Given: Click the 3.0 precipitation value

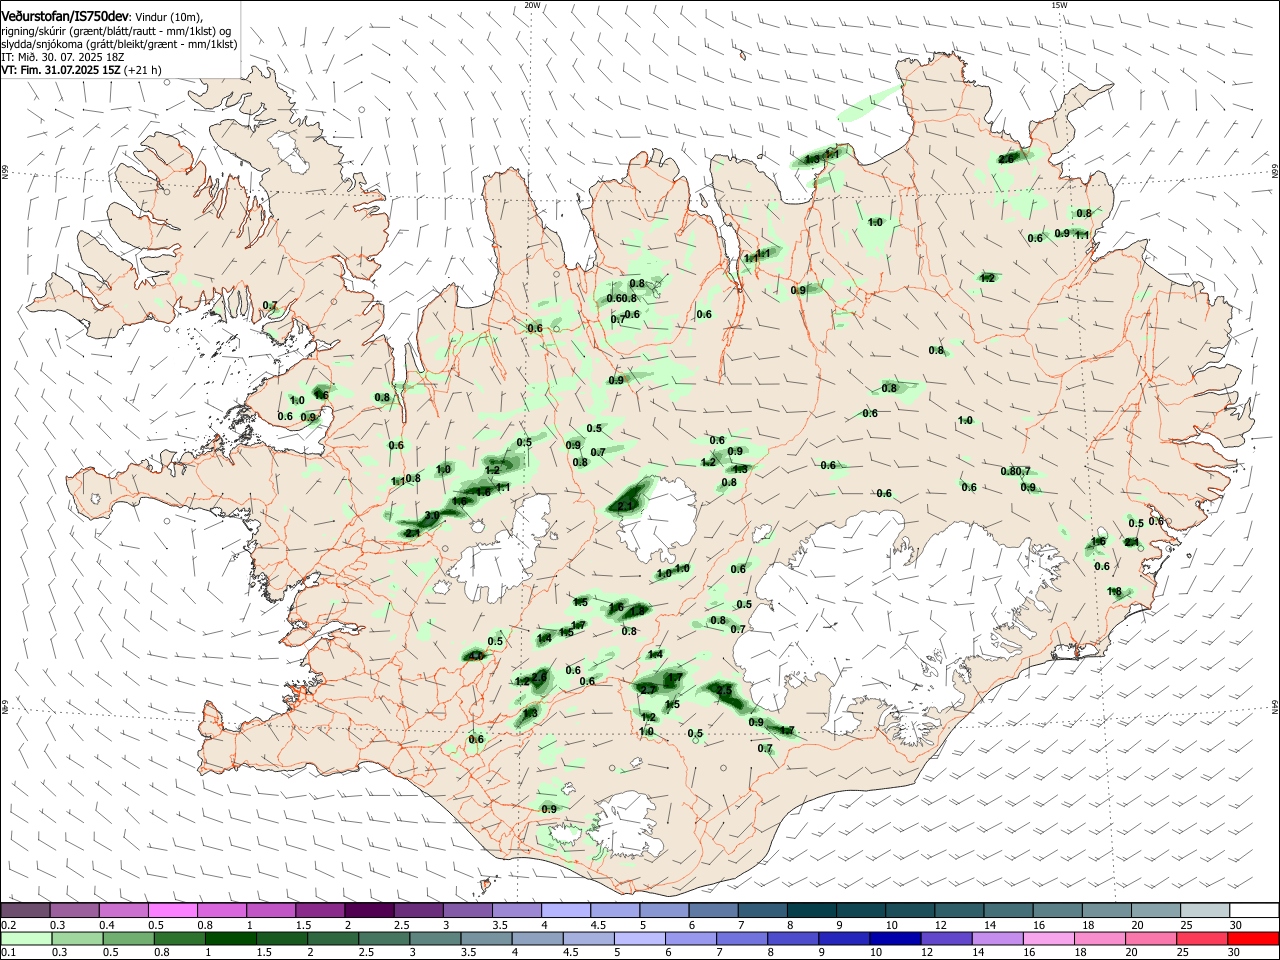Looking at the screenshot, I should point(432,516).
